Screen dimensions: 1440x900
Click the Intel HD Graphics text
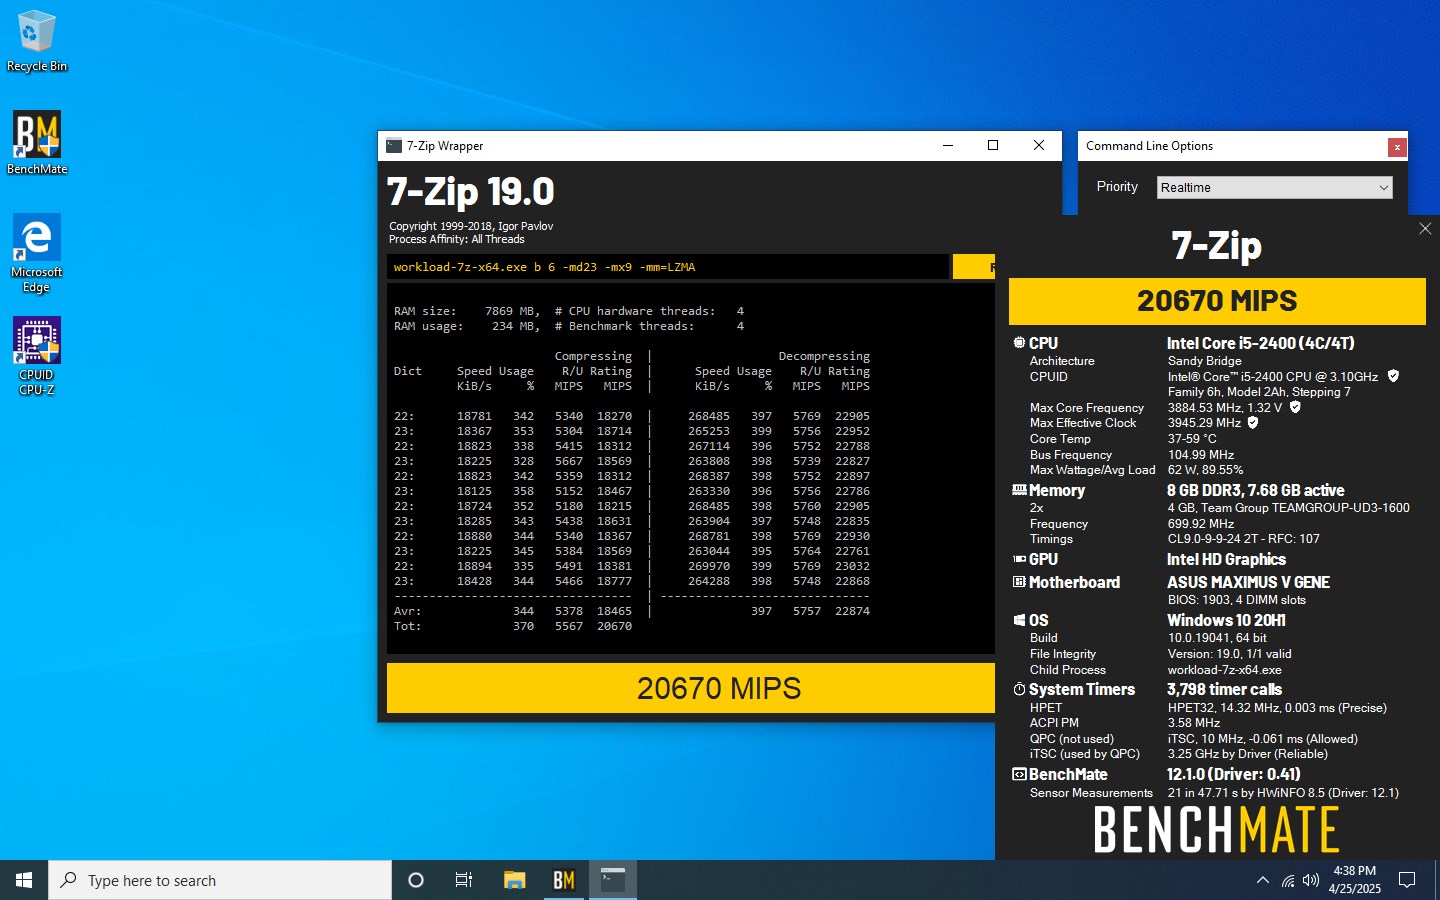(x=1226, y=559)
